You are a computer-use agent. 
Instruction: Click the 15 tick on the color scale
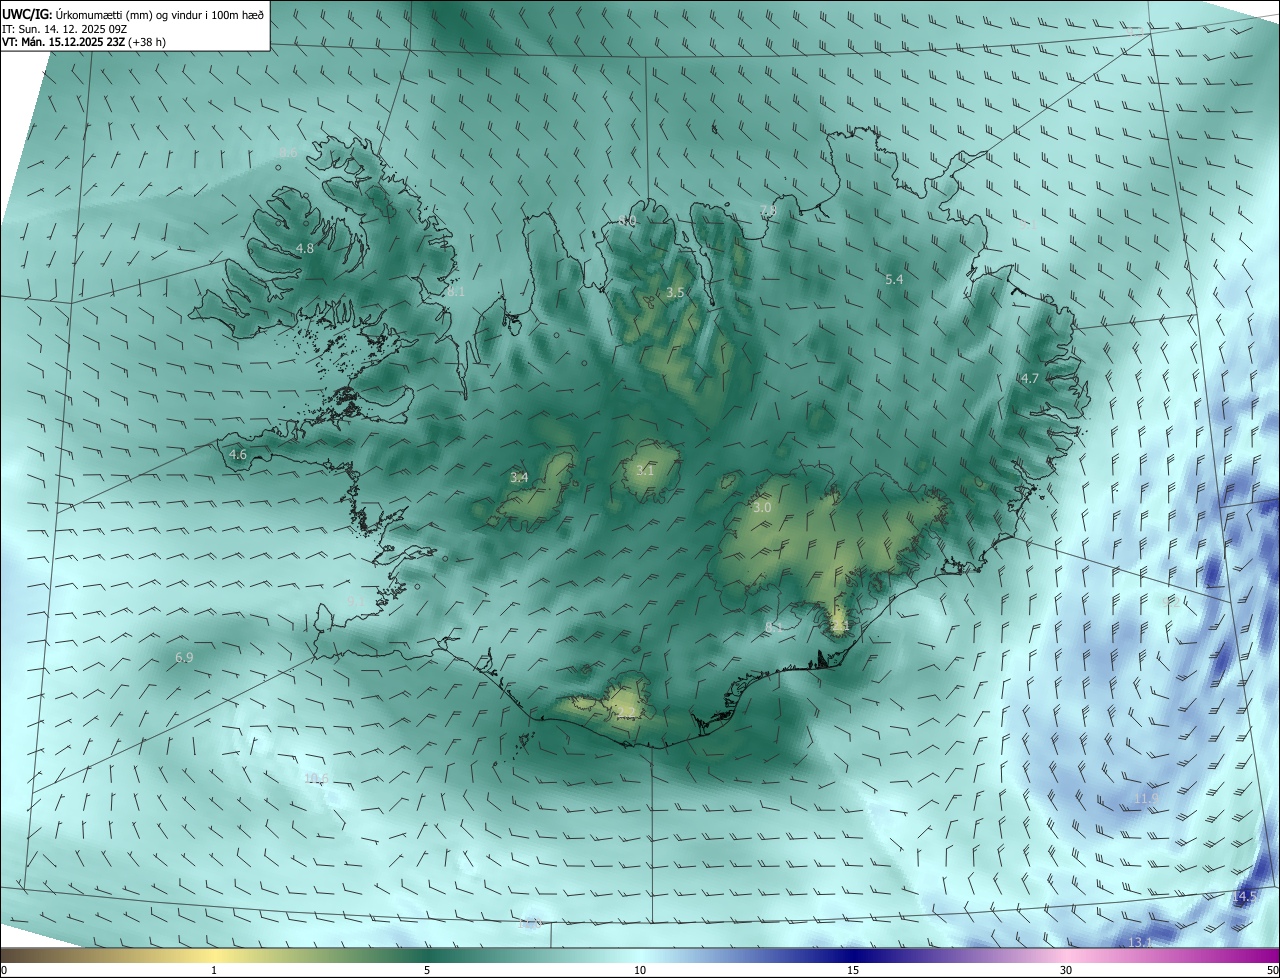tap(853, 970)
